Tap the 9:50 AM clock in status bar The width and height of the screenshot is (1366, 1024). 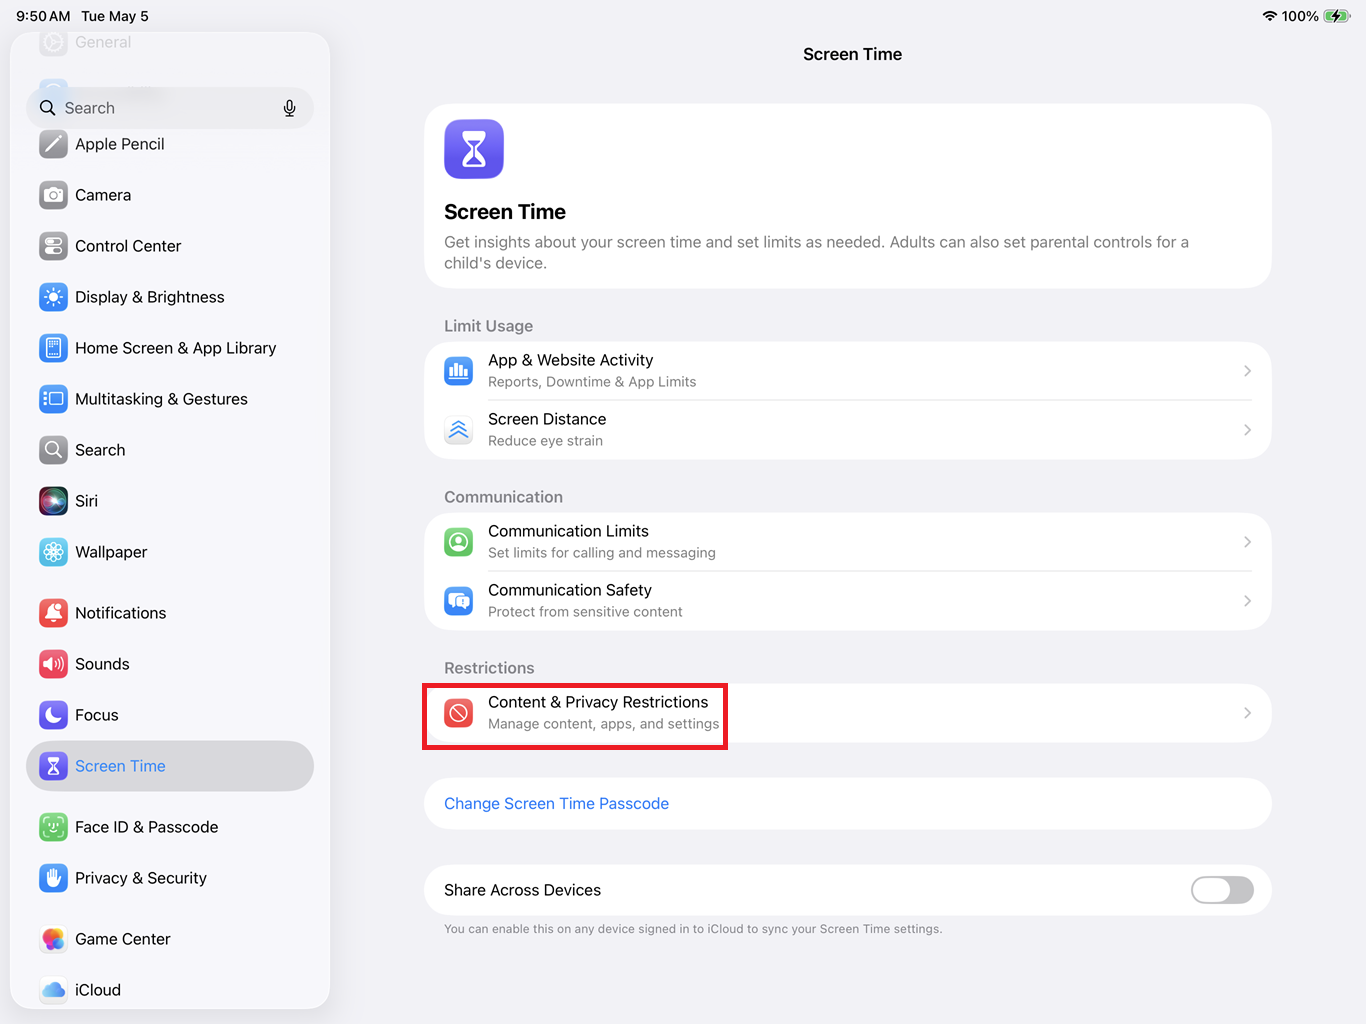click(43, 16)
